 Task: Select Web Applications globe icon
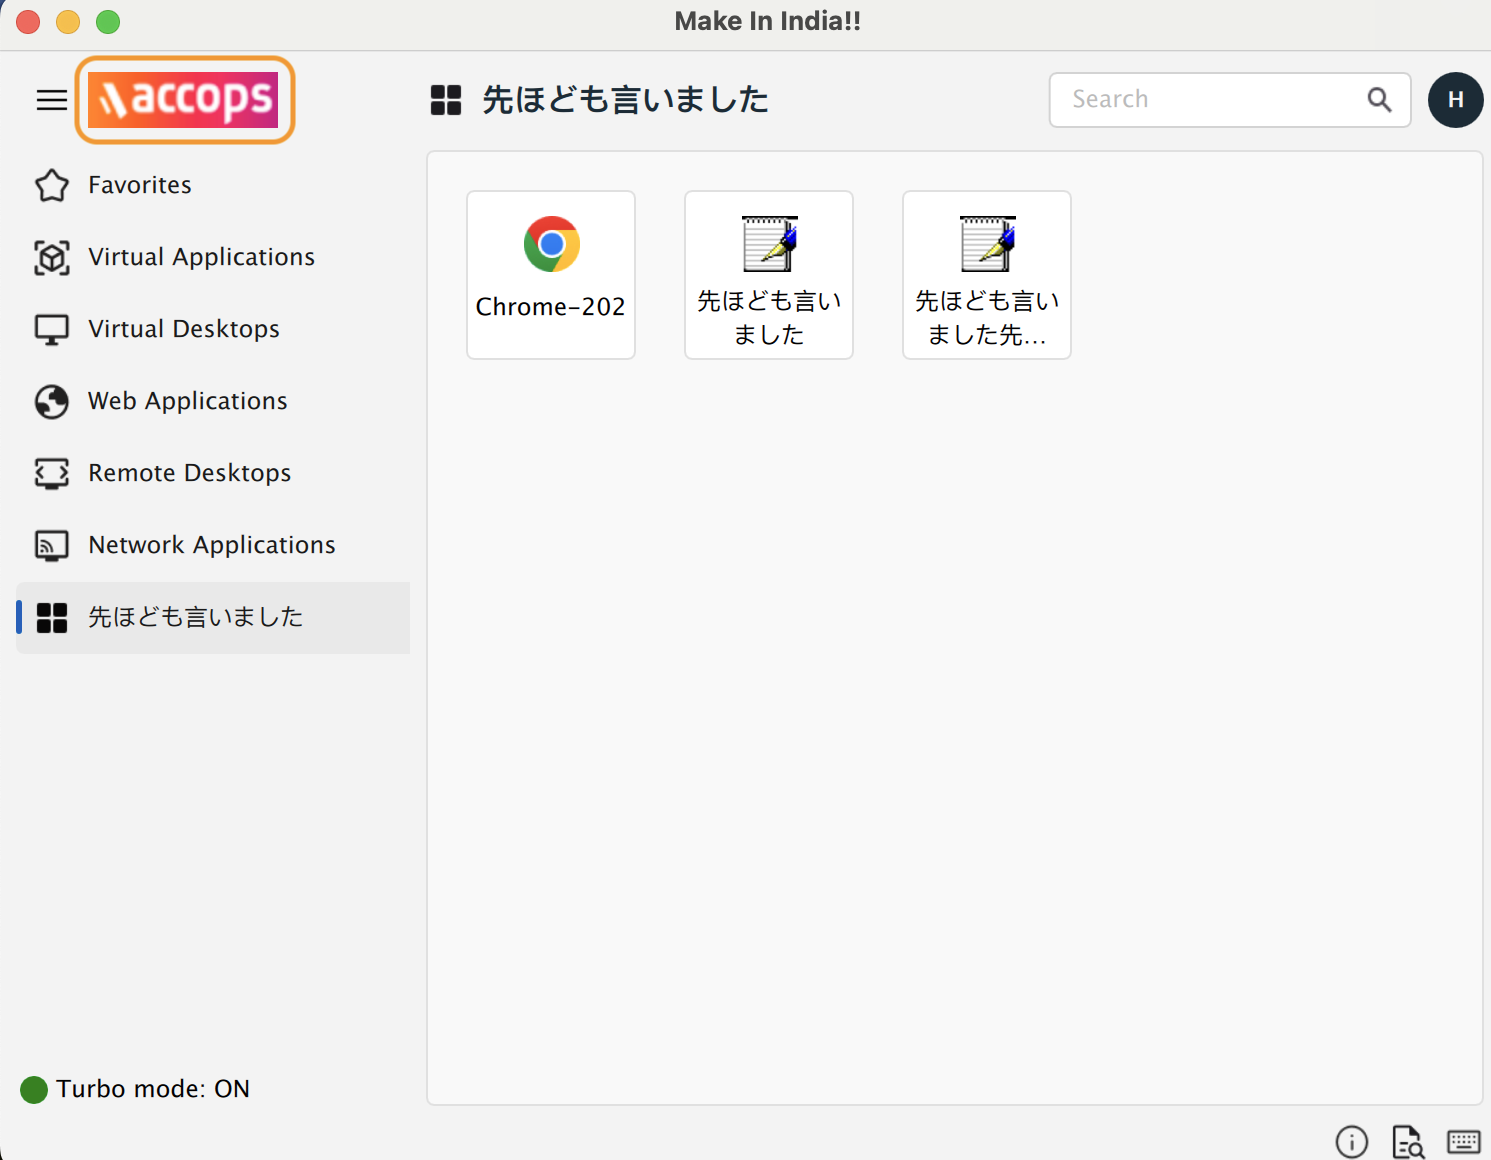coord(52,402)
